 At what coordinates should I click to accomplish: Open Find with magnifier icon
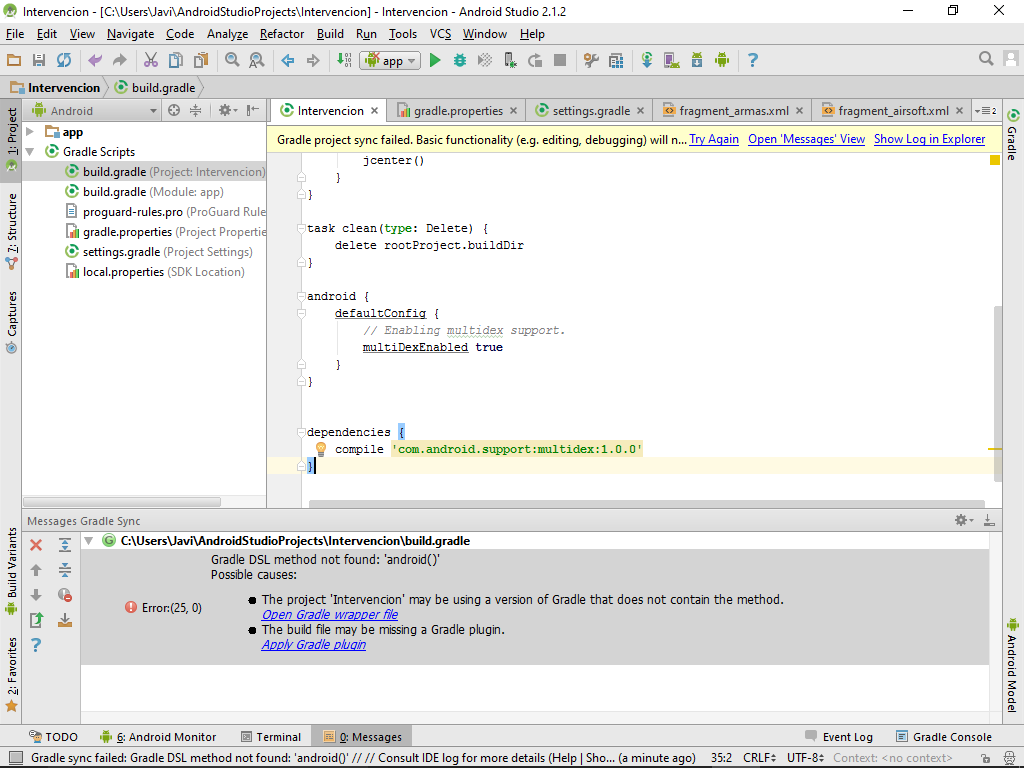pos(232,60)
